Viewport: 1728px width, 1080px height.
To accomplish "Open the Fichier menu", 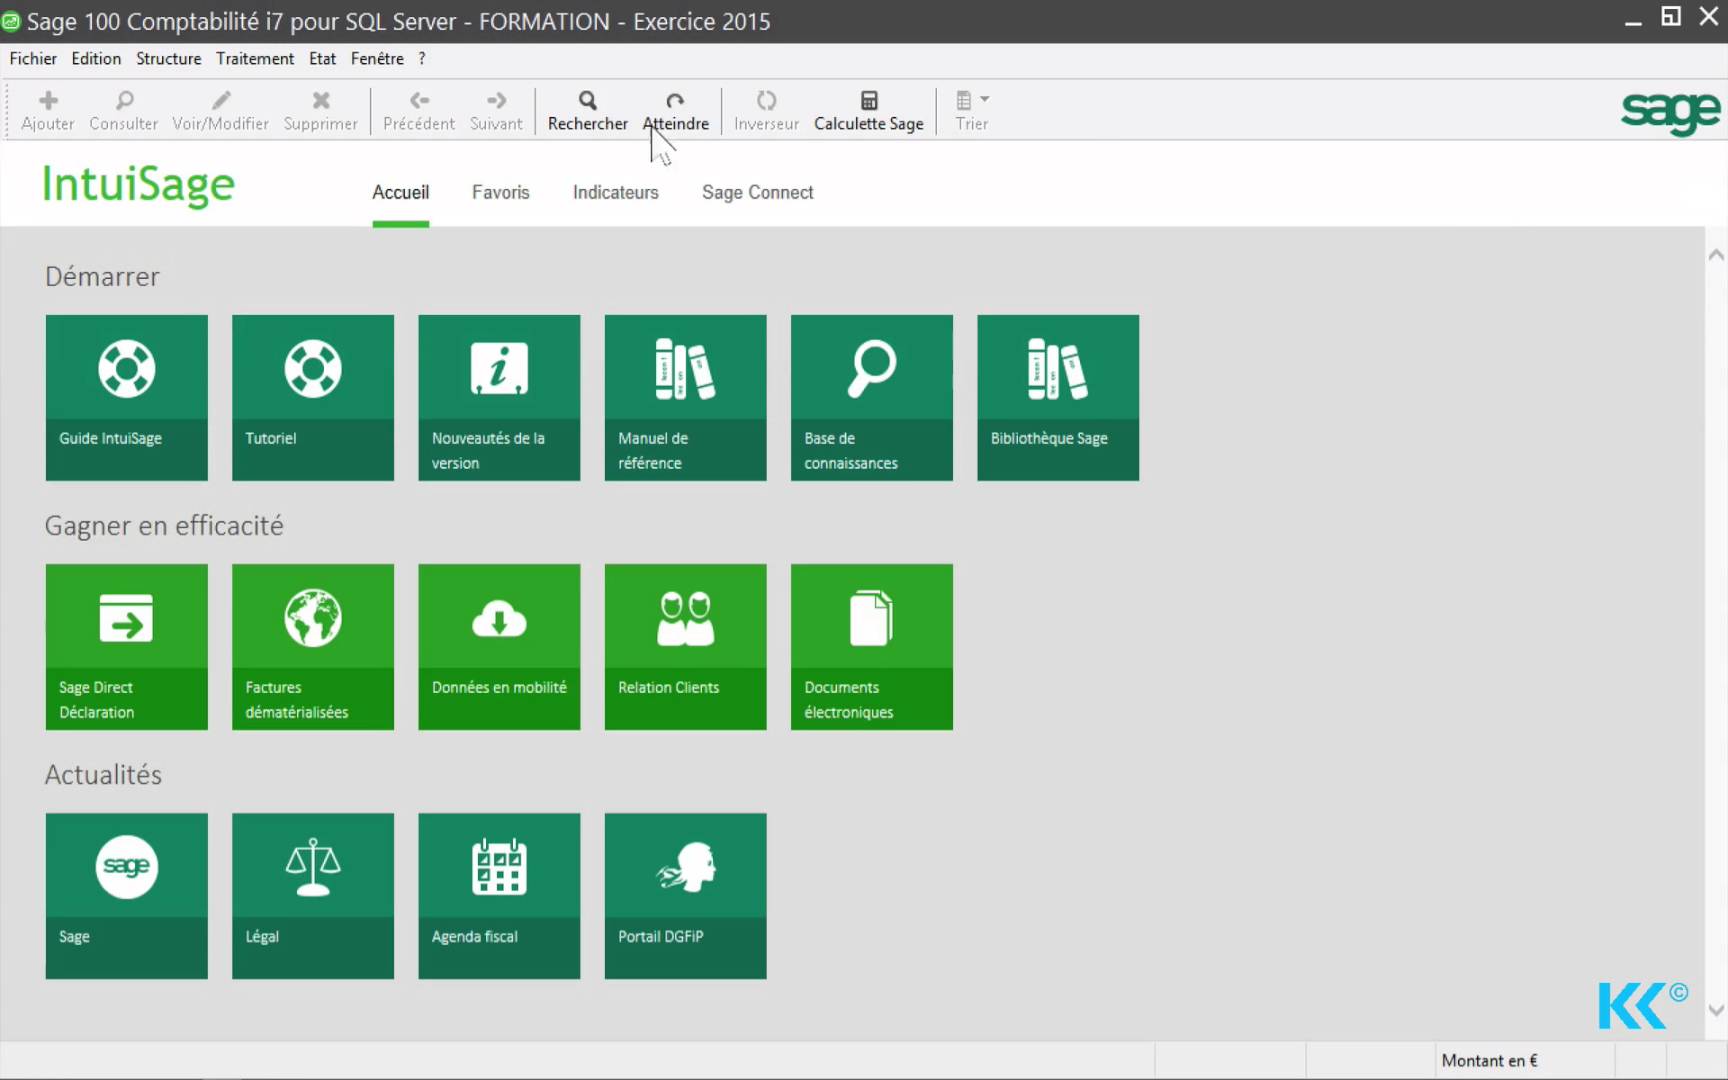I will (33, 59).
